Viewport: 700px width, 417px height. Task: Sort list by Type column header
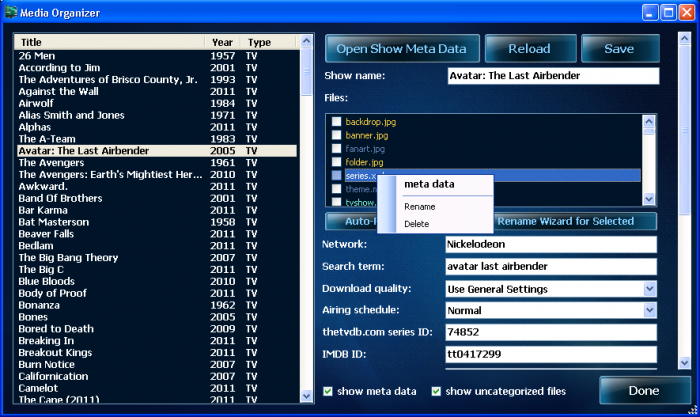pyautogui.click(x=268, y=42)
